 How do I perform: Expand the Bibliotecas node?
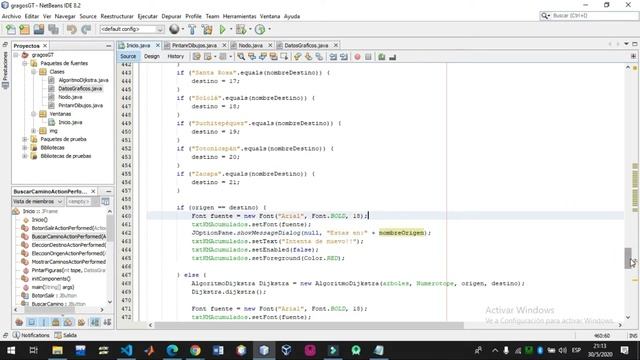25,148
